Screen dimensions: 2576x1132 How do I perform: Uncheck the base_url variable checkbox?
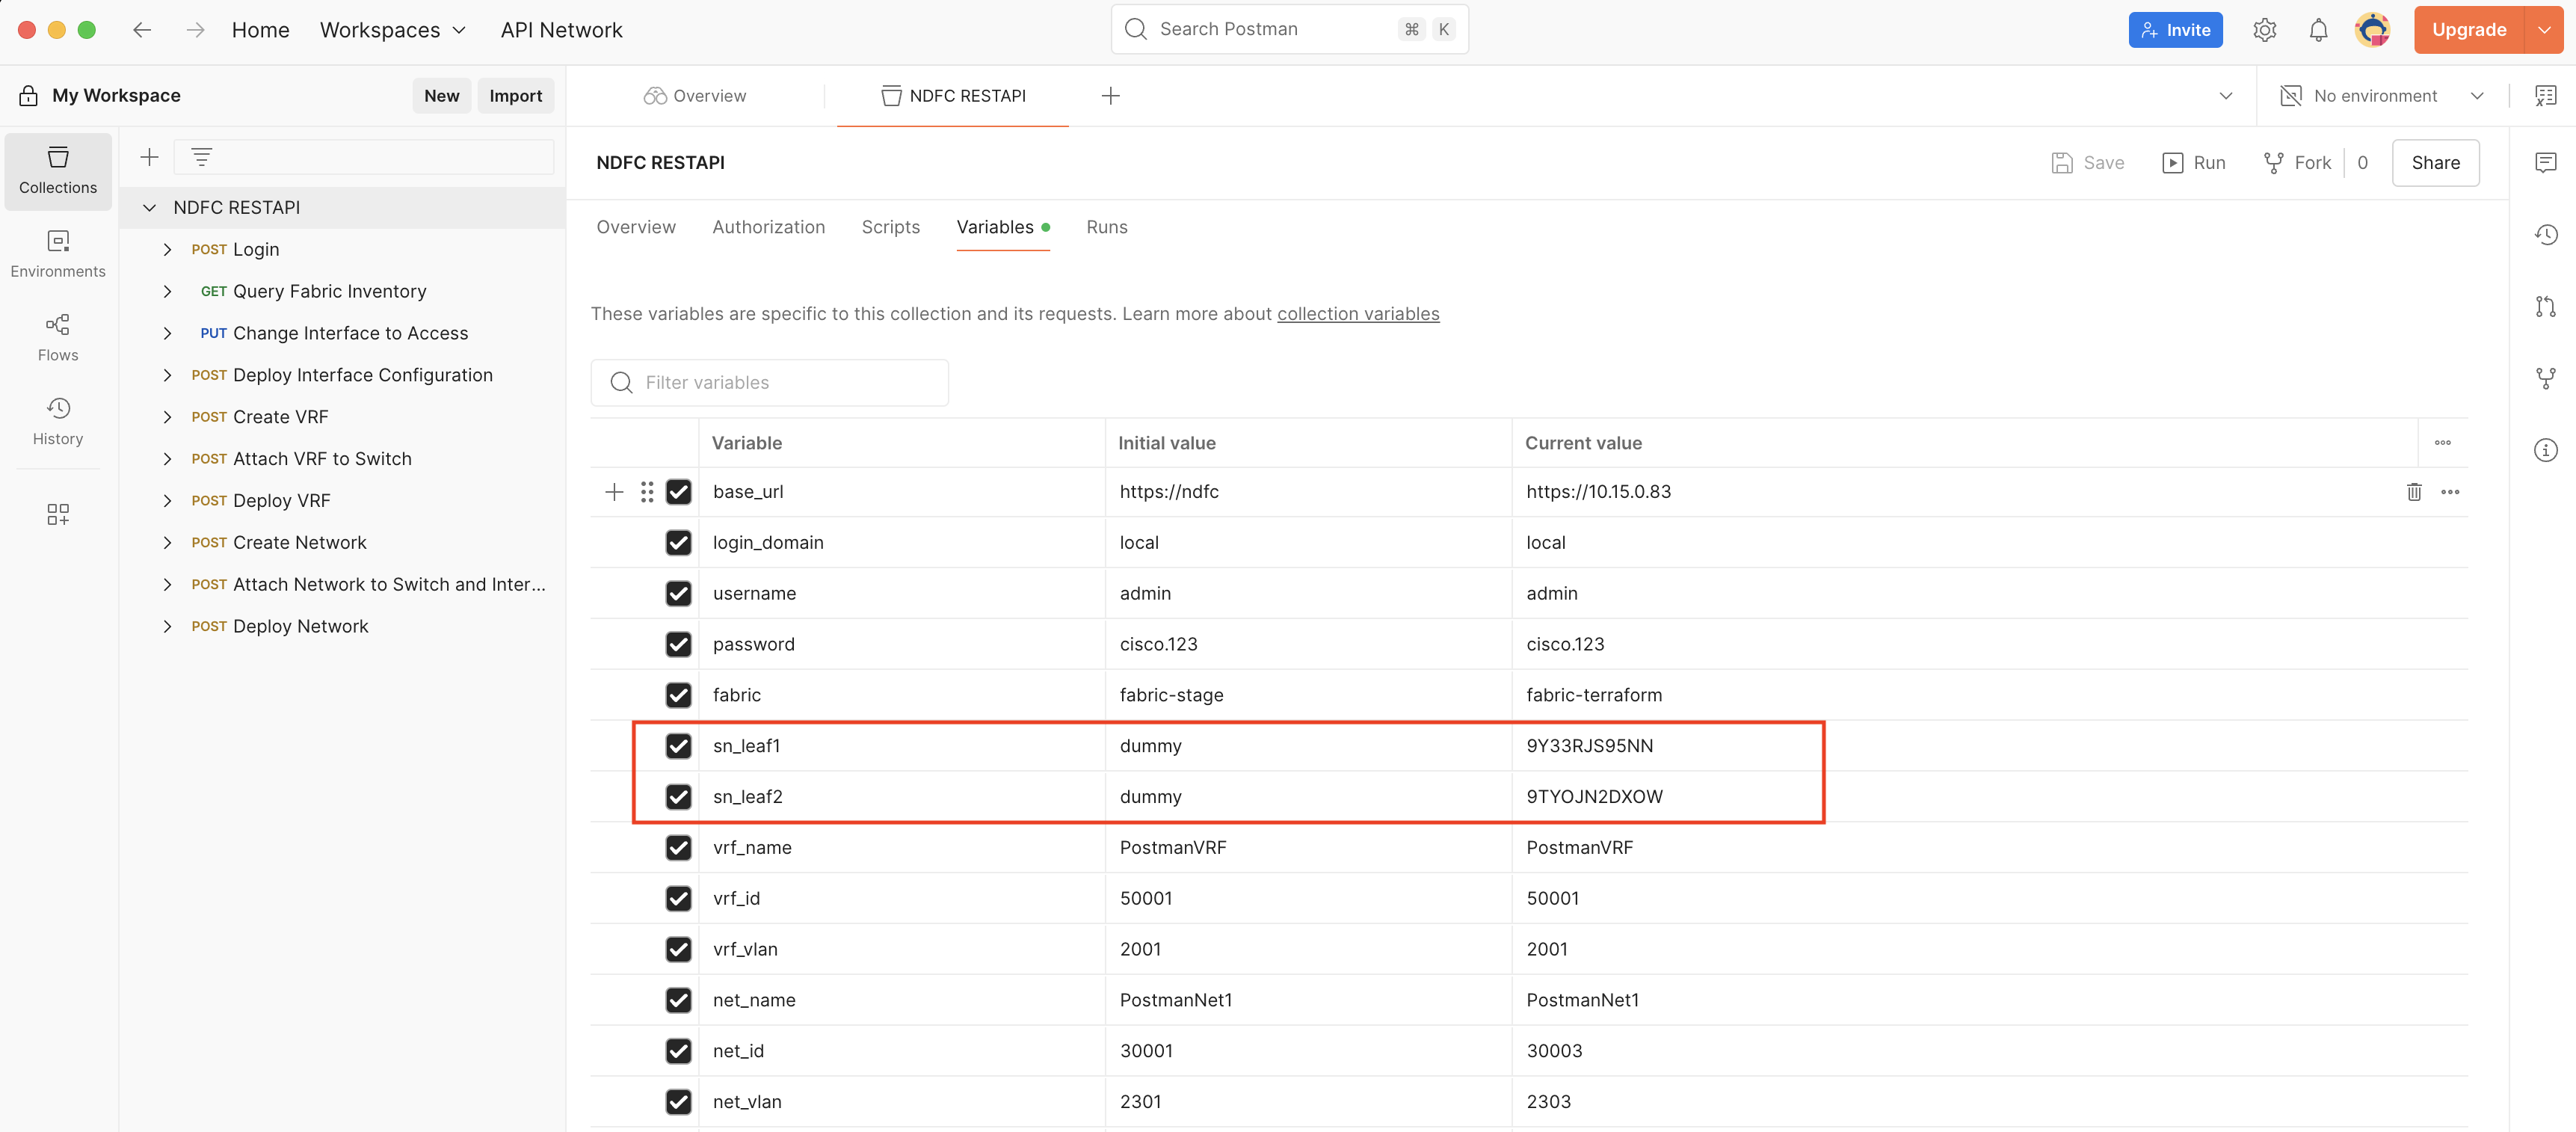(678, 492)
